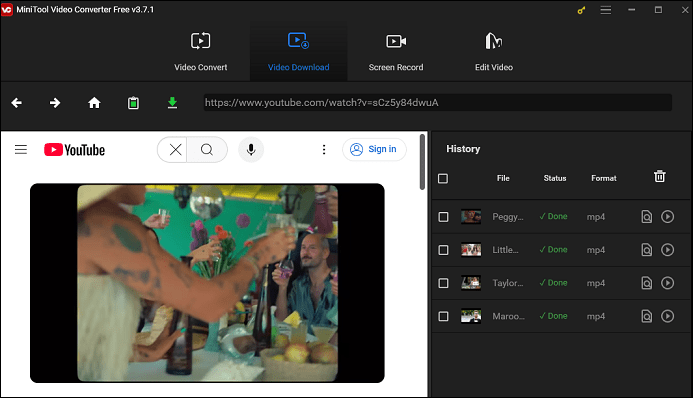The height and width of the screenshot is (398, 693).
Task: Clear the YouTube search with X icon
Action: [175, 150]
